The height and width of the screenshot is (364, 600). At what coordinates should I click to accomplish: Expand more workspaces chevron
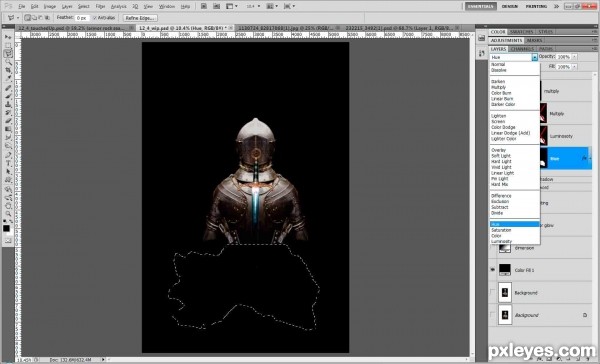[556, 6]
